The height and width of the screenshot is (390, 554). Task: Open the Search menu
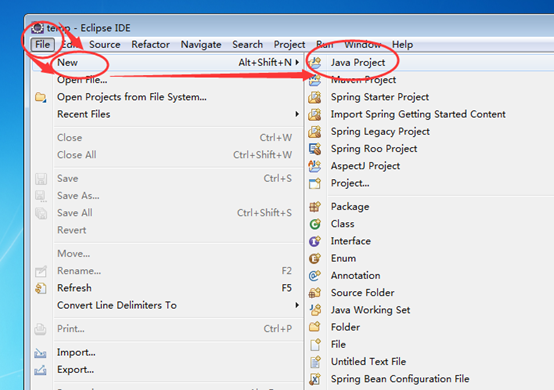tap(247, 45)
